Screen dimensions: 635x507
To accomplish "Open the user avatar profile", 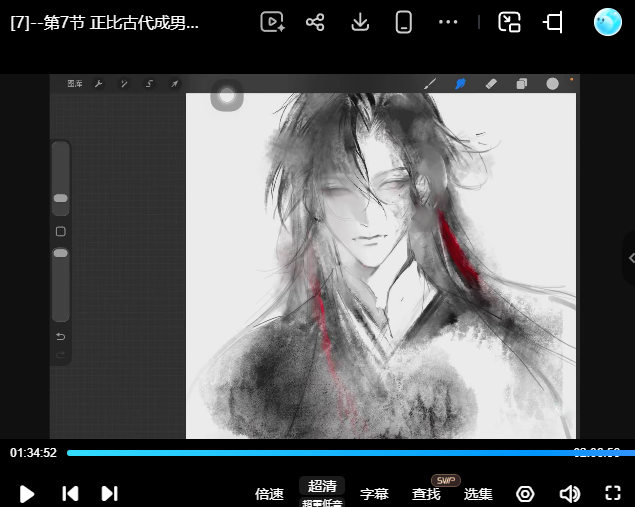I will (607, 22).
